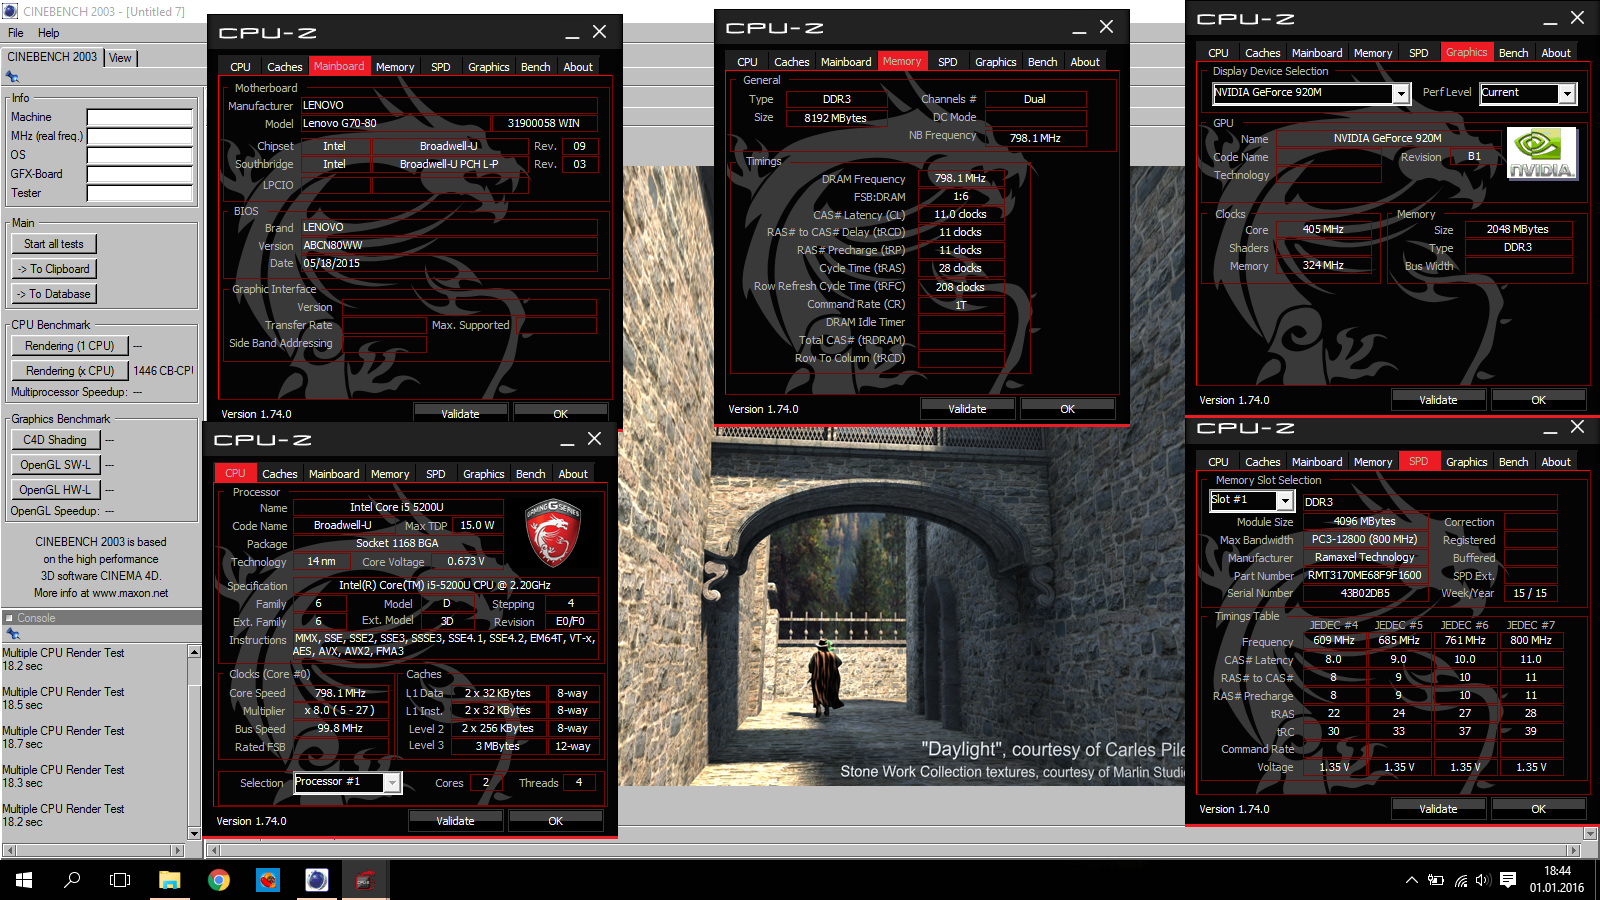Click the NVIDIA logo in Graphics window
Screen dimensions: 1600x900
coord(1541,154)
